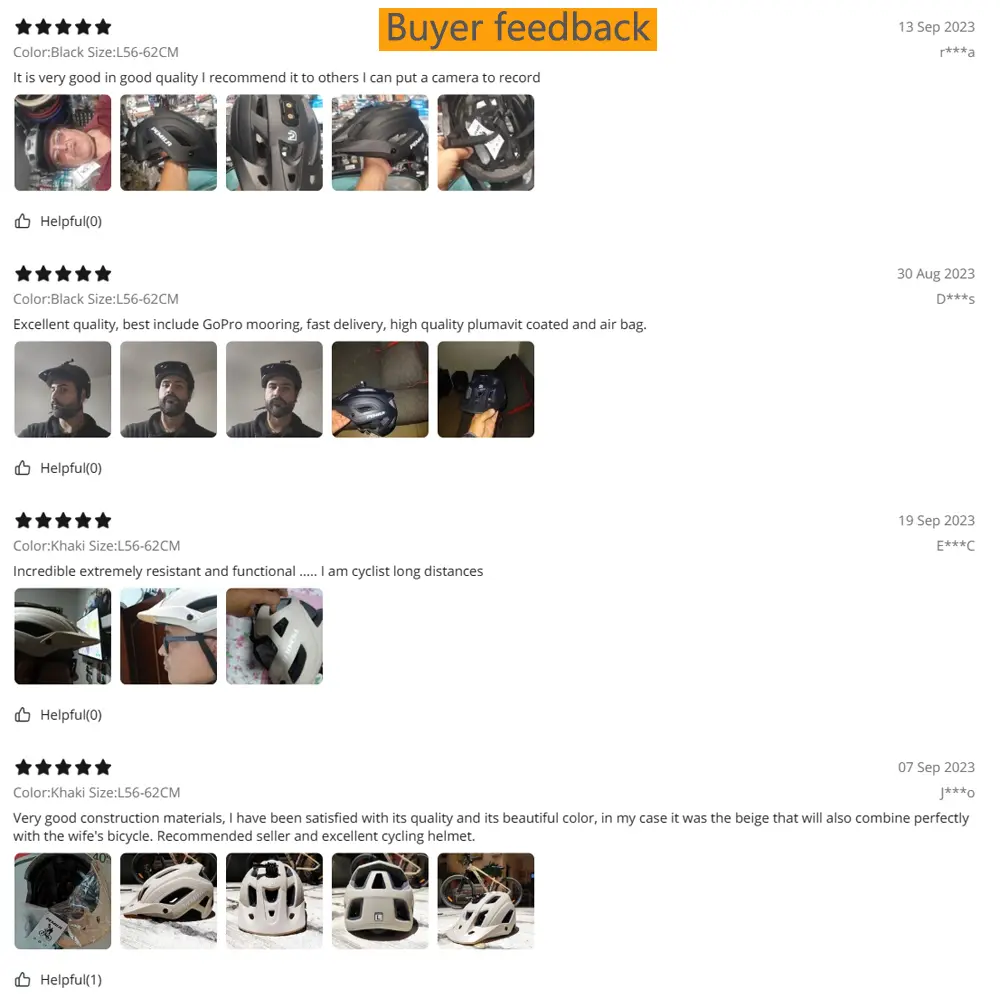This screenshot has width=1000, height=1000.
Task: Click reviewer name E***C
Action: click(x=955, y=546)
